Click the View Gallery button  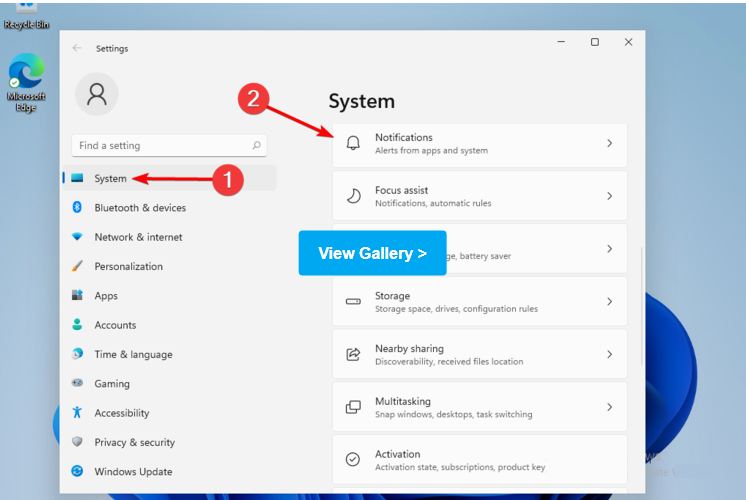(373, 253)
